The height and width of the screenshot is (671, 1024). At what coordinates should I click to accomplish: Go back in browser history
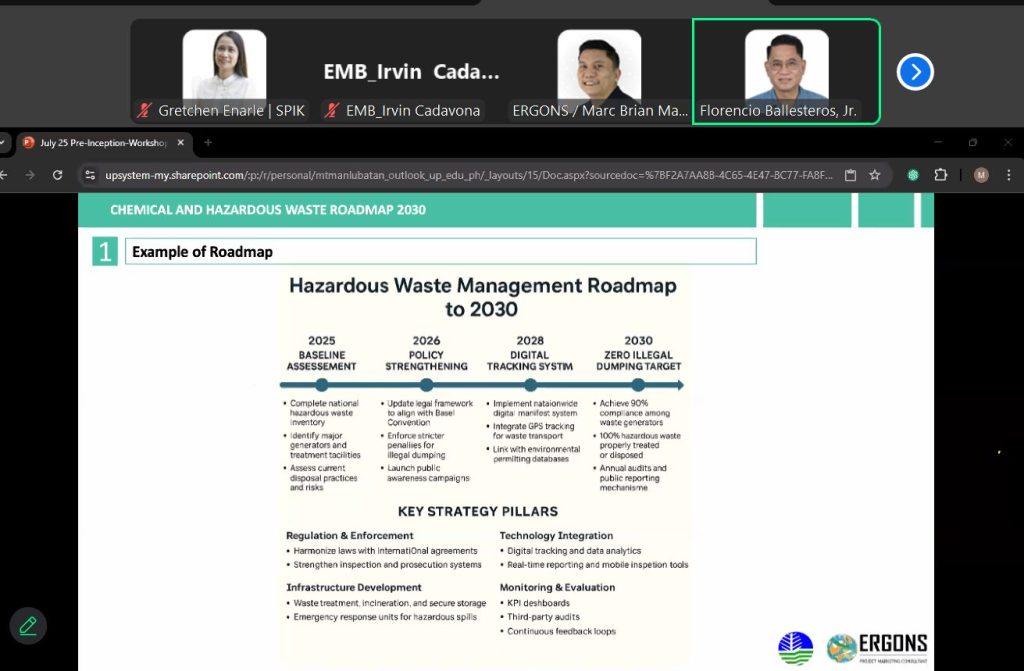coord(3,175)
